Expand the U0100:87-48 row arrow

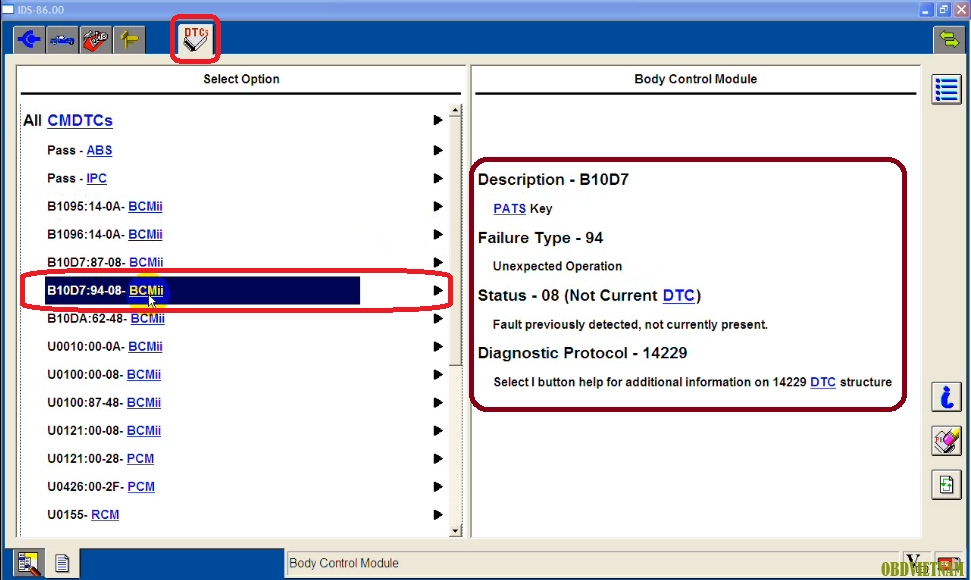tap(438, 402)
